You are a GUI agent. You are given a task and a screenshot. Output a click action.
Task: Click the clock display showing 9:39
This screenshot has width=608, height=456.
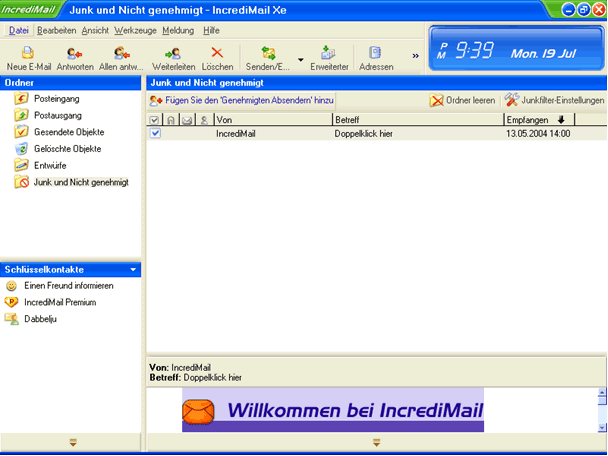coord(474,51)
